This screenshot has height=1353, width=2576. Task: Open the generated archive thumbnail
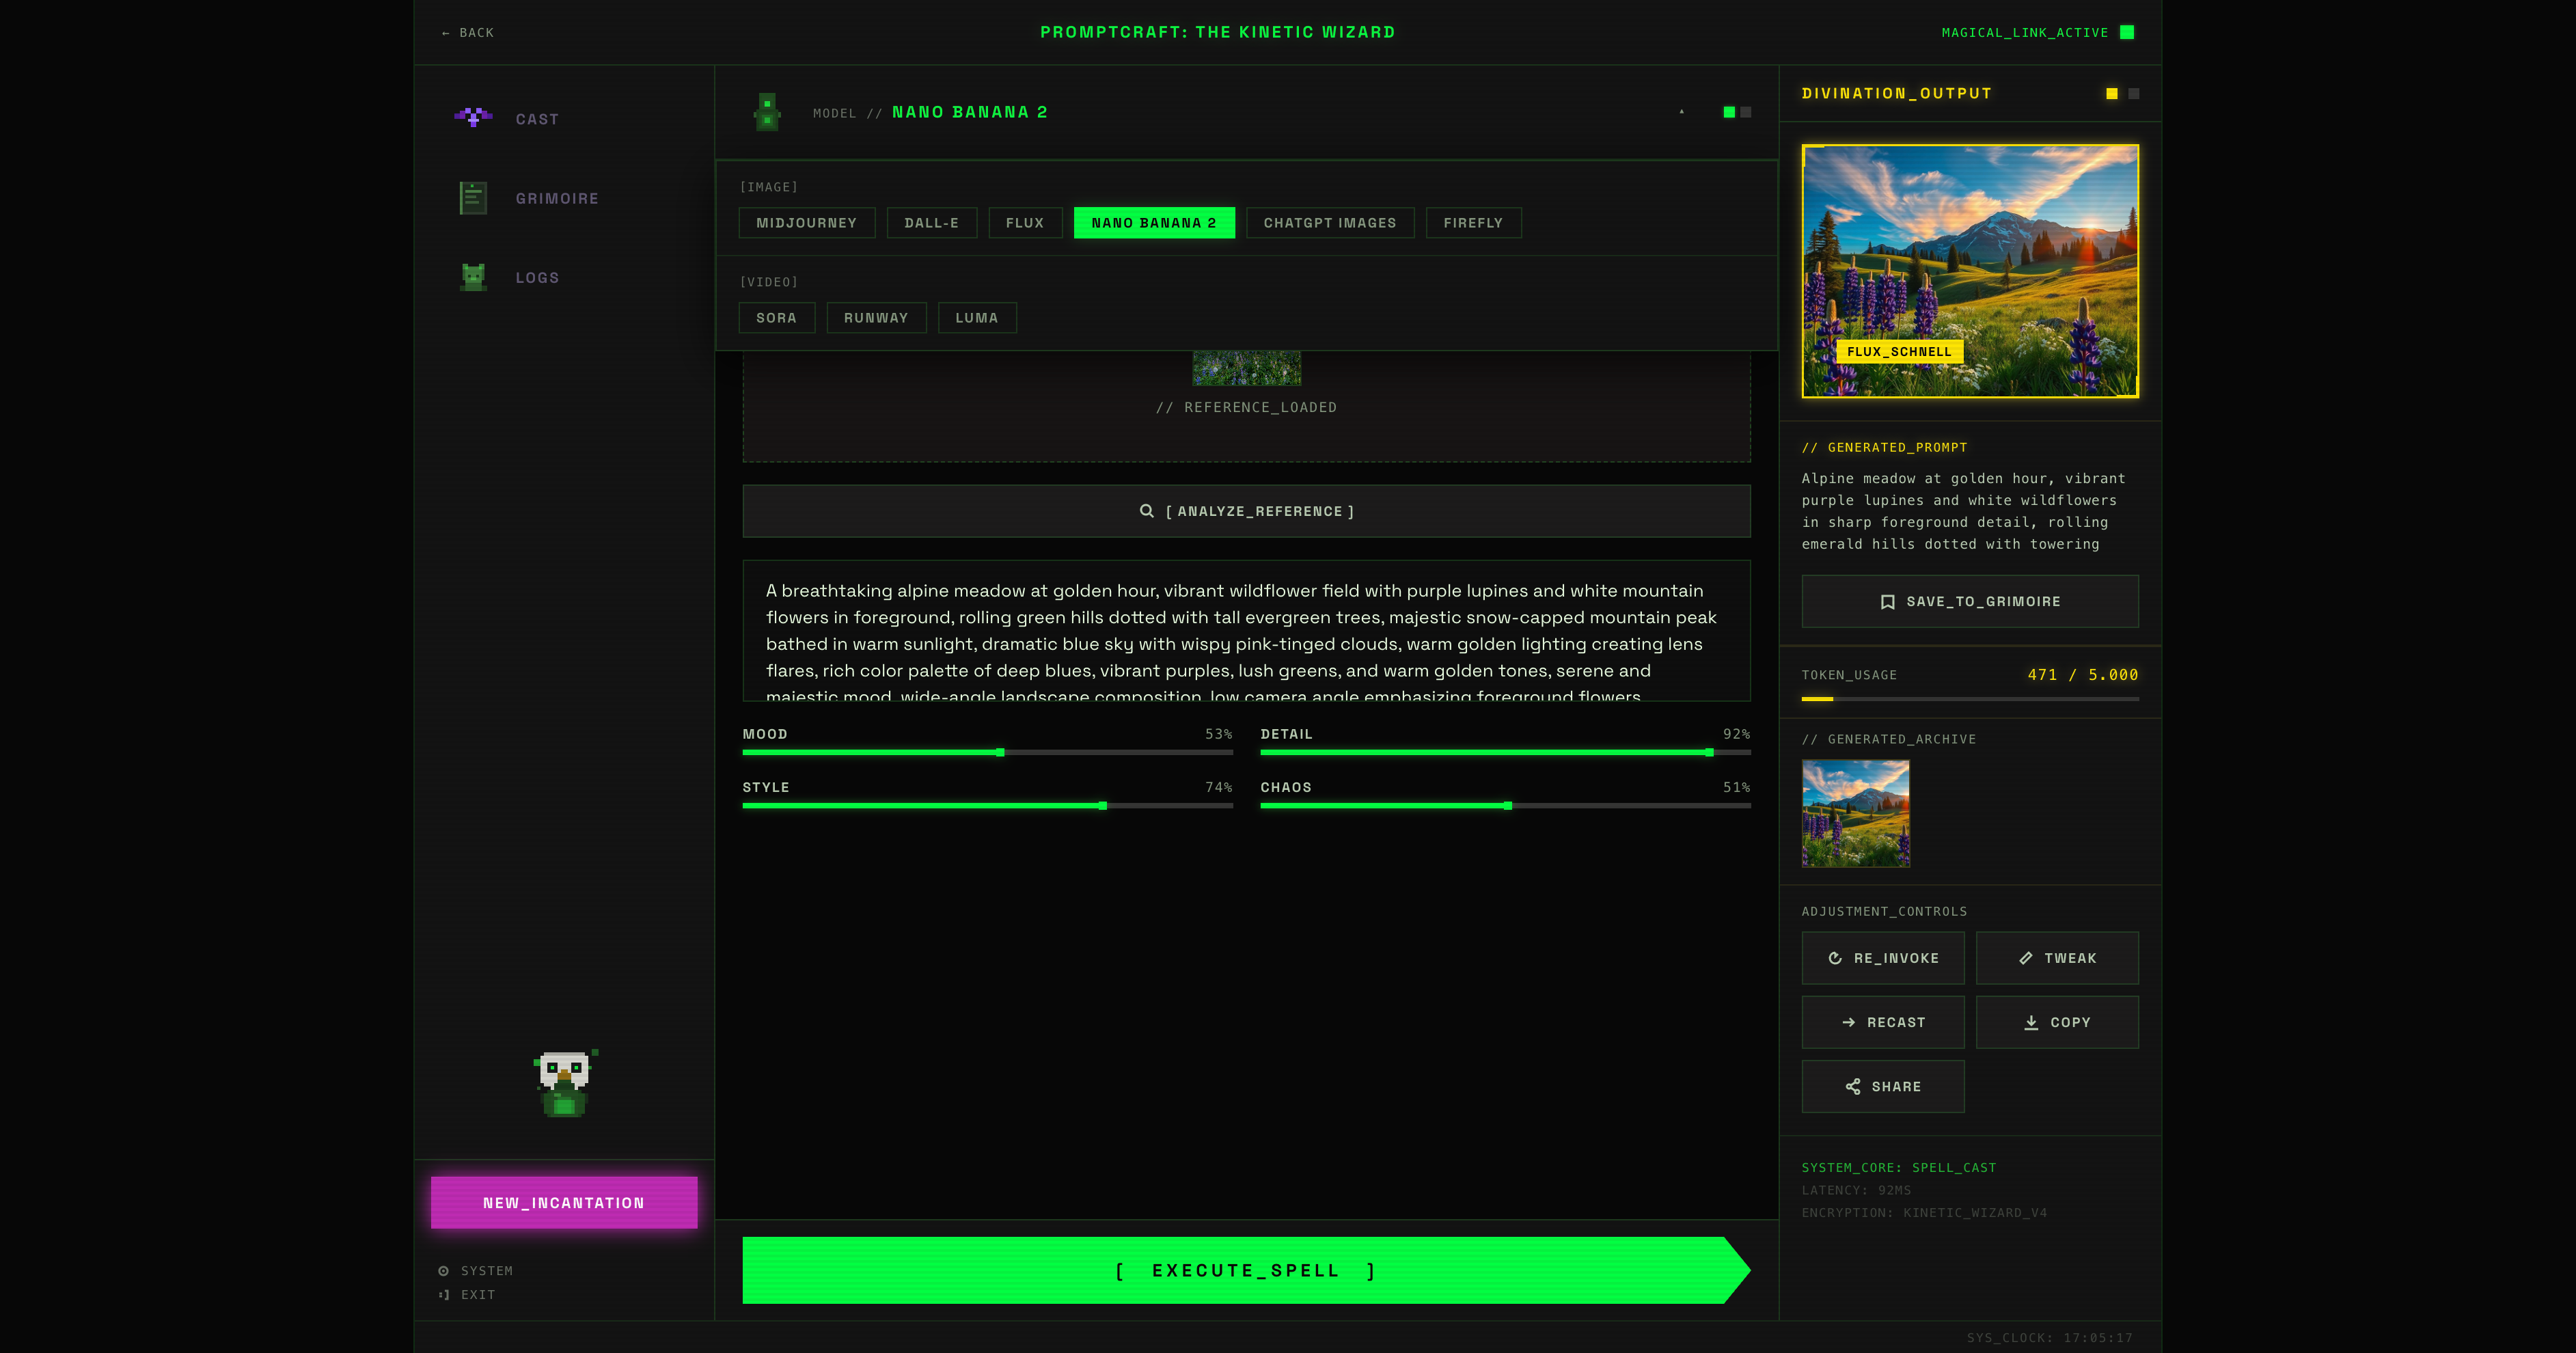(1855, 813)
